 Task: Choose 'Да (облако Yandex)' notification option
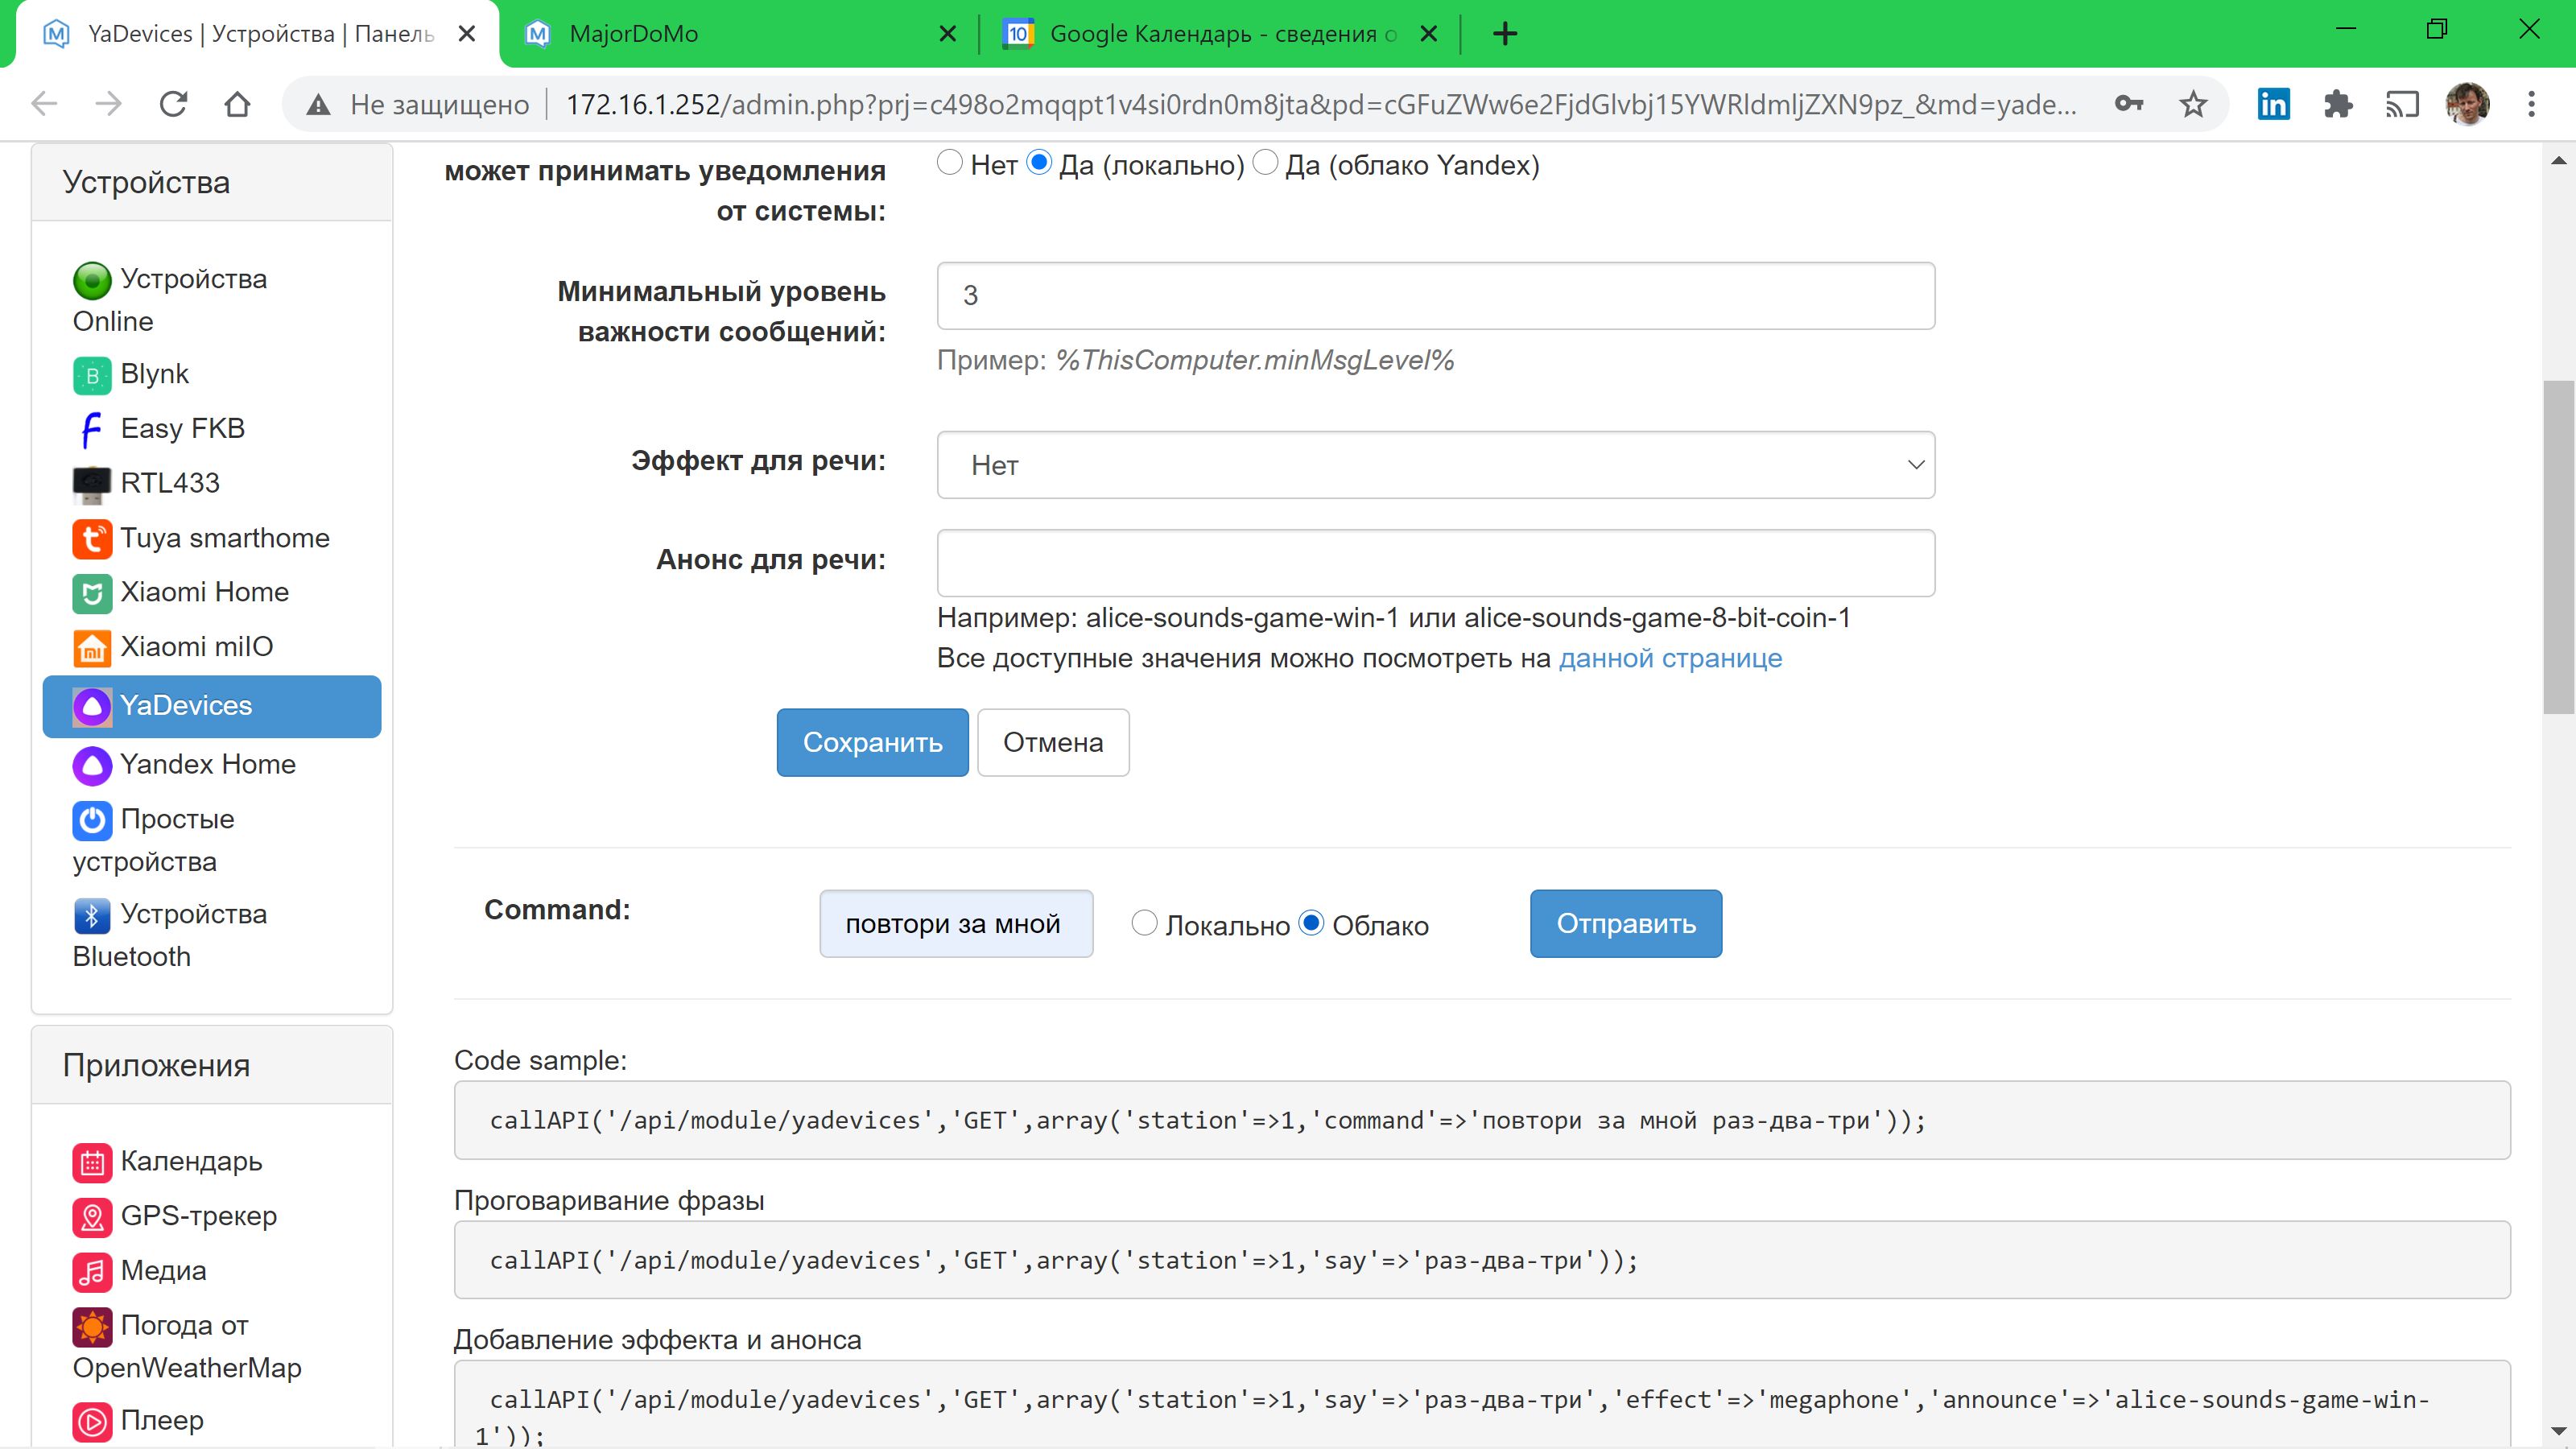1265,163
